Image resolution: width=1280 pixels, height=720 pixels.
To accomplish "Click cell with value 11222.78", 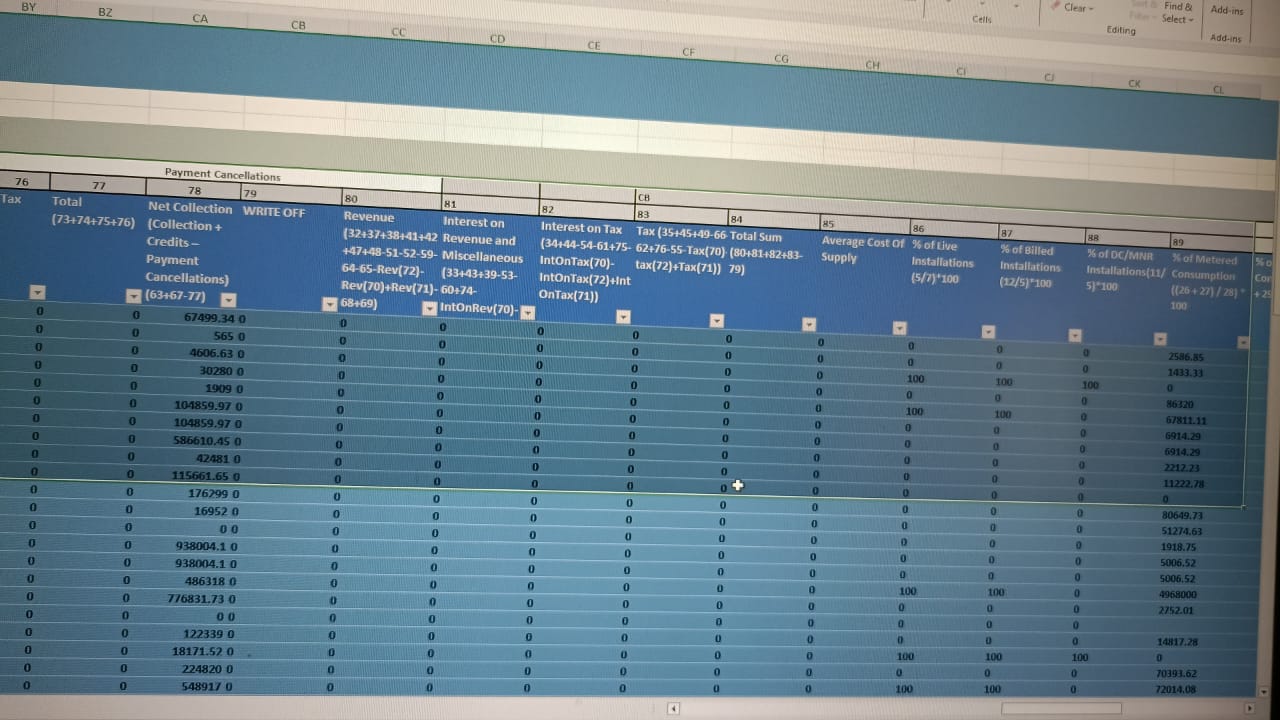I will (x=1184, y=484).
